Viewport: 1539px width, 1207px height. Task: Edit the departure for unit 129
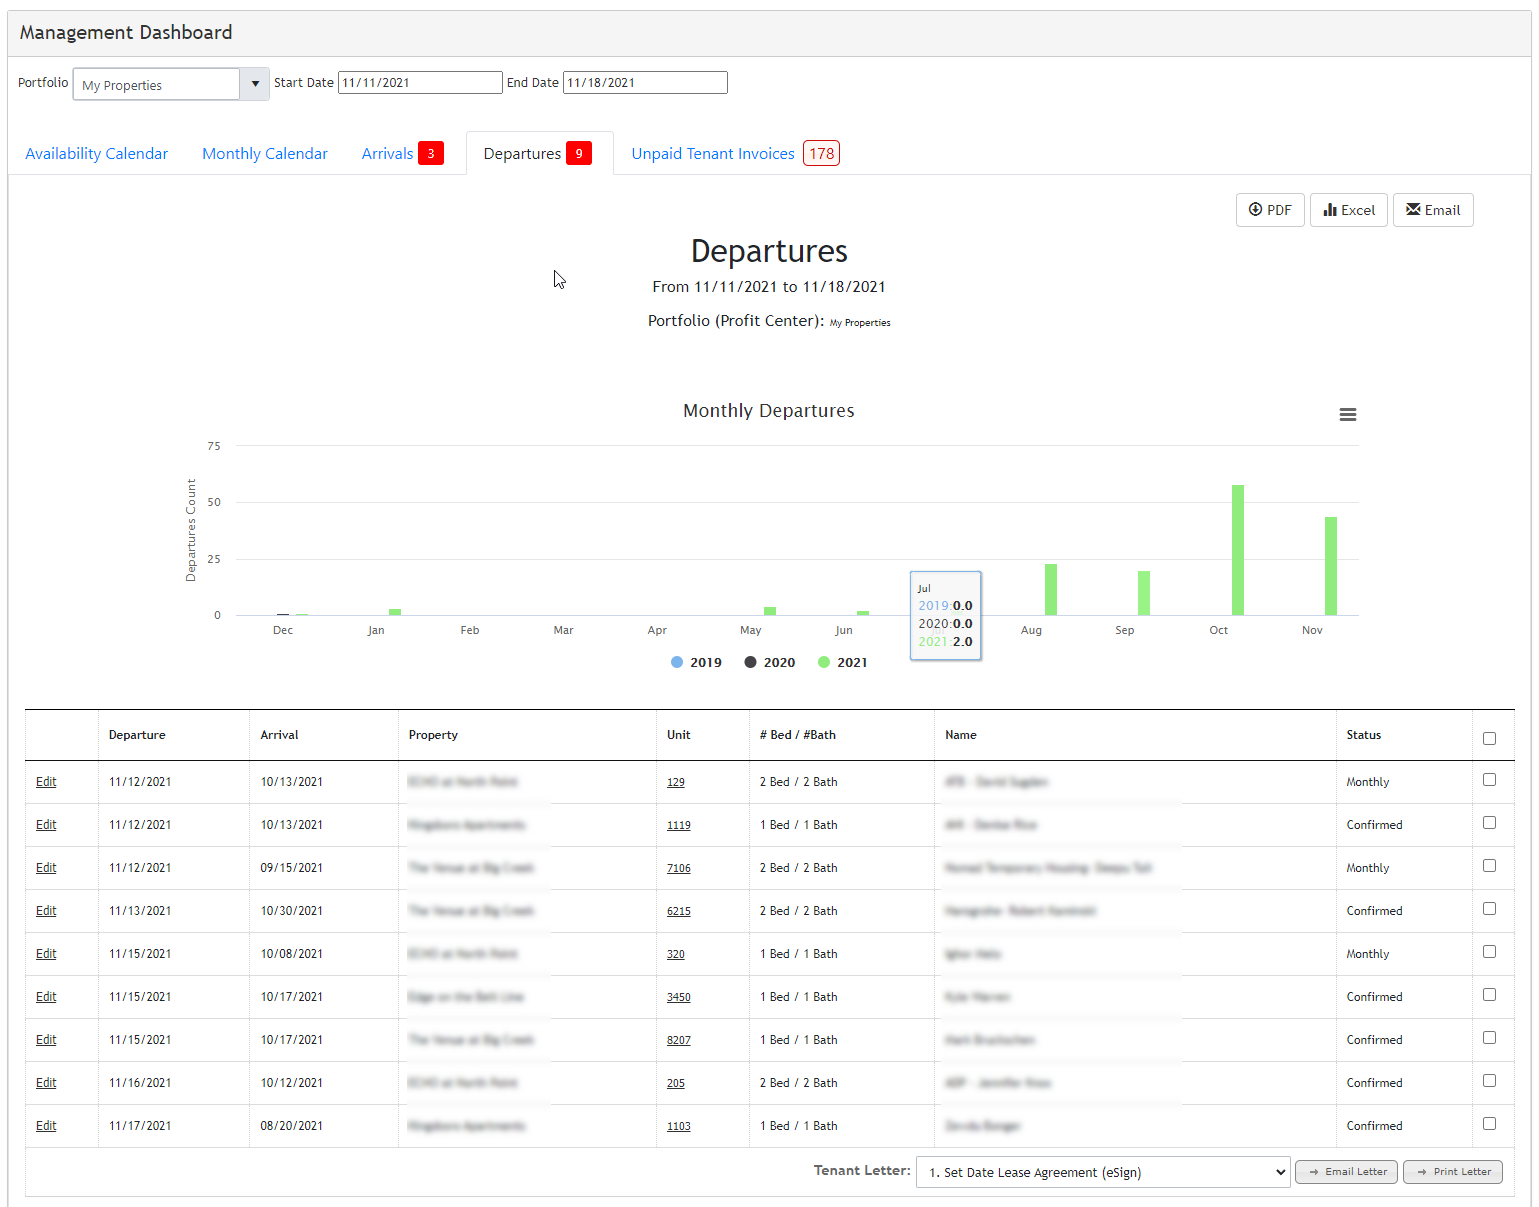pyautogui.click(x=46, y=782)
